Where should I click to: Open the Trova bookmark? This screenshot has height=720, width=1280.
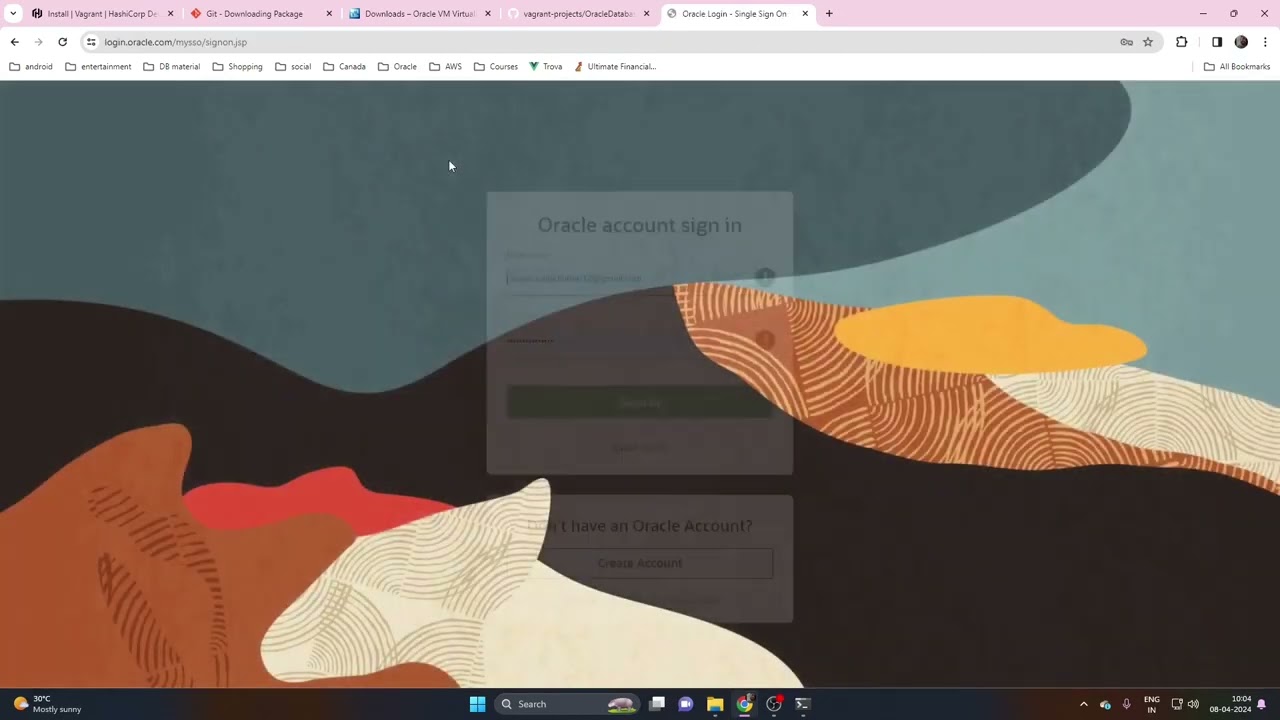(x=546, y=67)
